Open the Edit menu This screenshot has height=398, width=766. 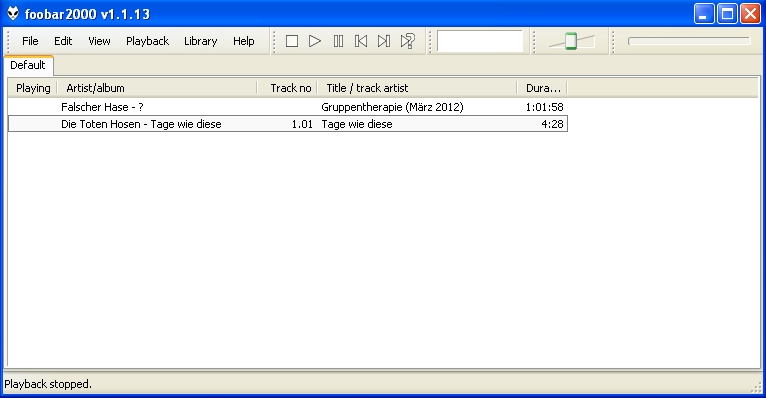(63, 41)
